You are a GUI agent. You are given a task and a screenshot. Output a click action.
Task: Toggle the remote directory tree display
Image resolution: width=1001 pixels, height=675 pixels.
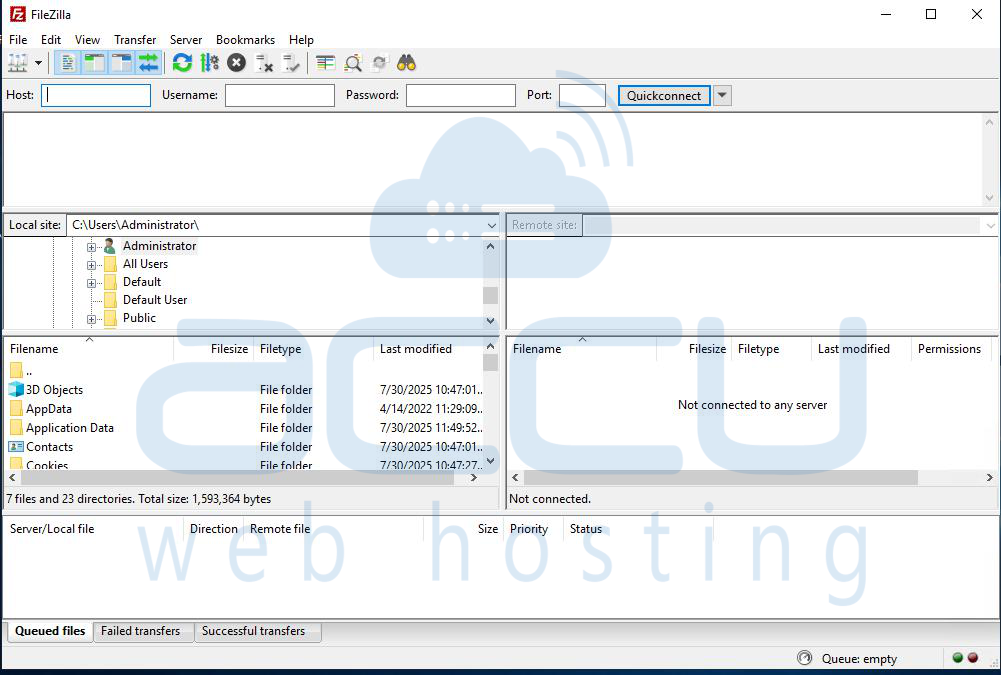coord(121,63)
